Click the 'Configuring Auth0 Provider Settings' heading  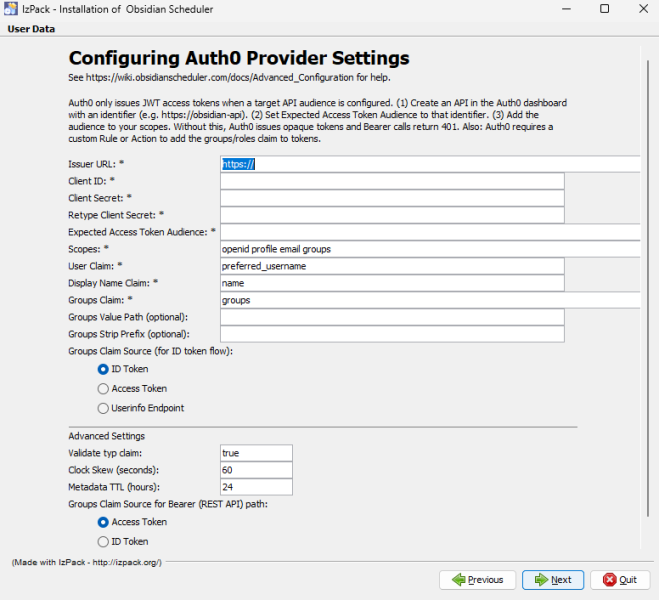[x=239, y=58]
